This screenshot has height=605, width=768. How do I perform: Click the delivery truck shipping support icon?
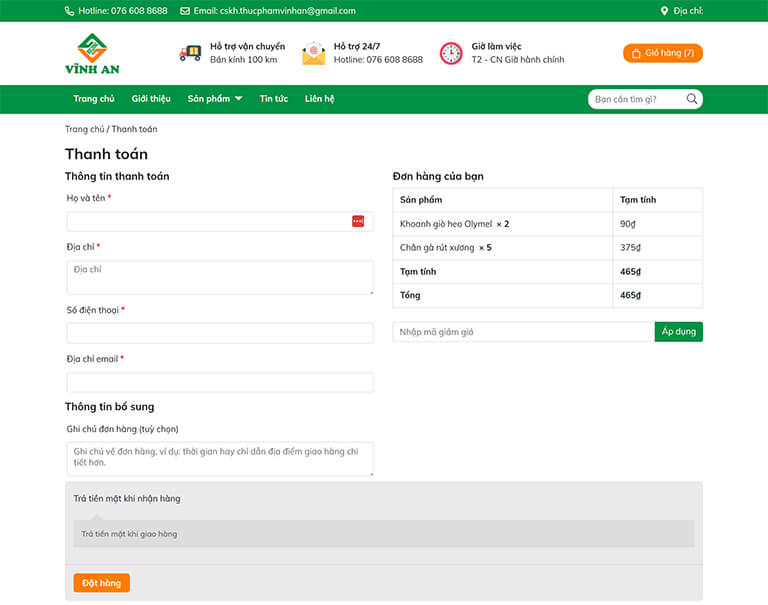point(191,53)
